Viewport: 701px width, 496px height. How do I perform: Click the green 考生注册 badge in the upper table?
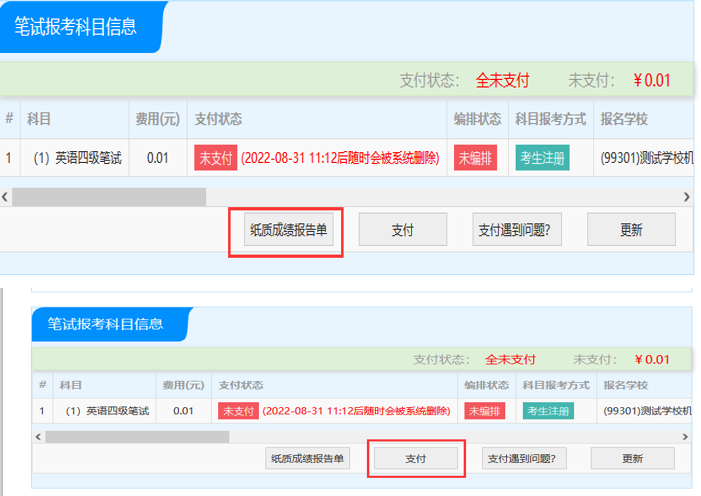(x=542, y=158)
